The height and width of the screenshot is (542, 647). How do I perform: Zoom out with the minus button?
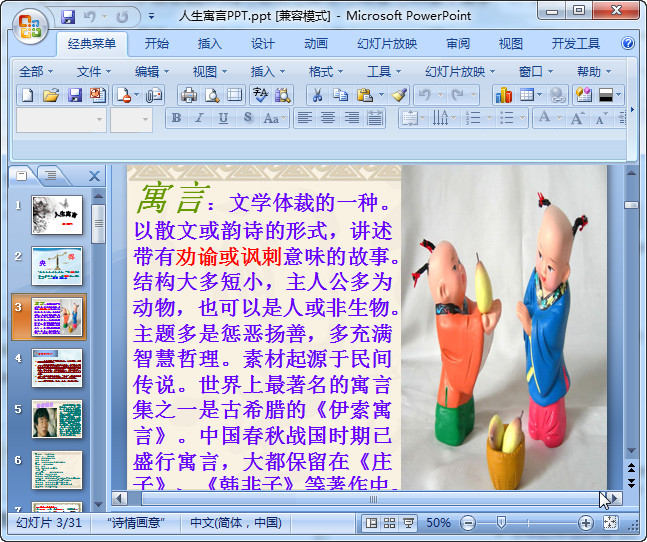tap(468, 523)
